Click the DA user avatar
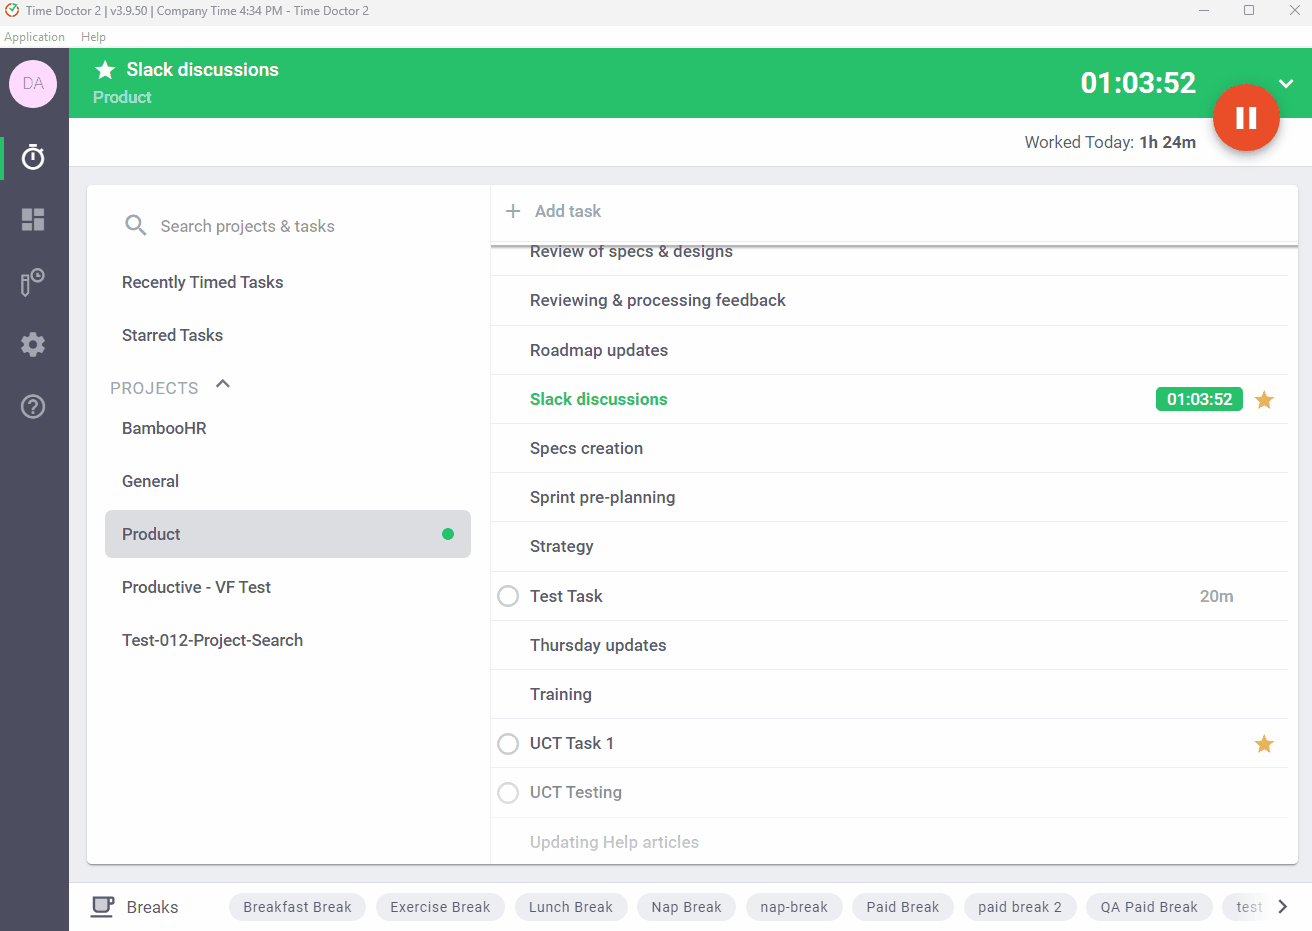This screenshot has height=931, width=1312. (x=33, y=83)
